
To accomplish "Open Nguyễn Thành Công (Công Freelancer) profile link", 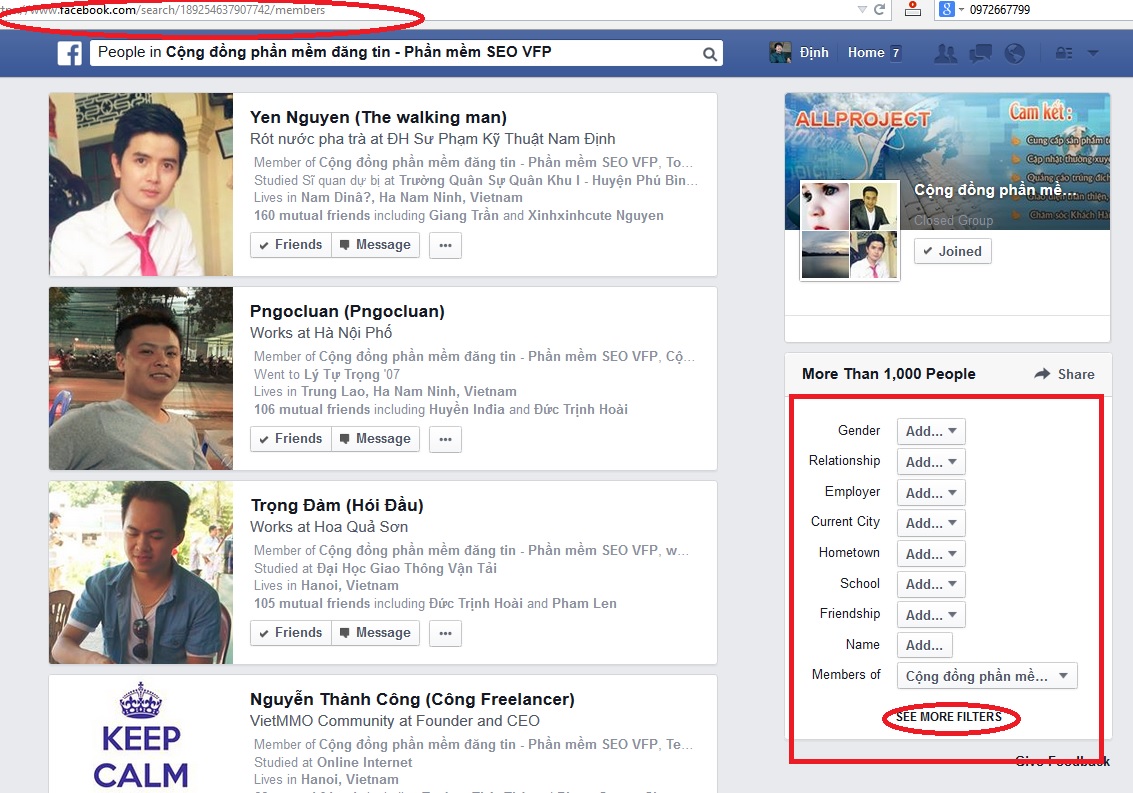I will 412,699.
